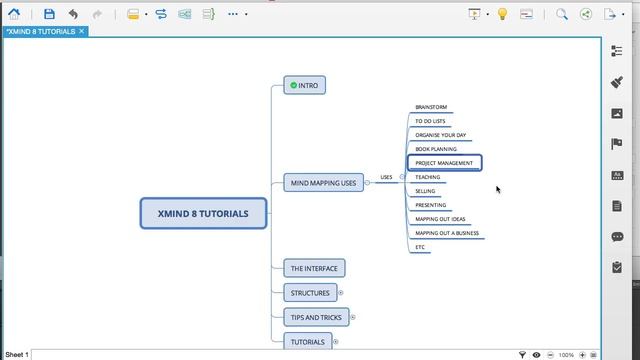
Task: Switch to the Sheet 1 tab
Action: tap(17, 355)
